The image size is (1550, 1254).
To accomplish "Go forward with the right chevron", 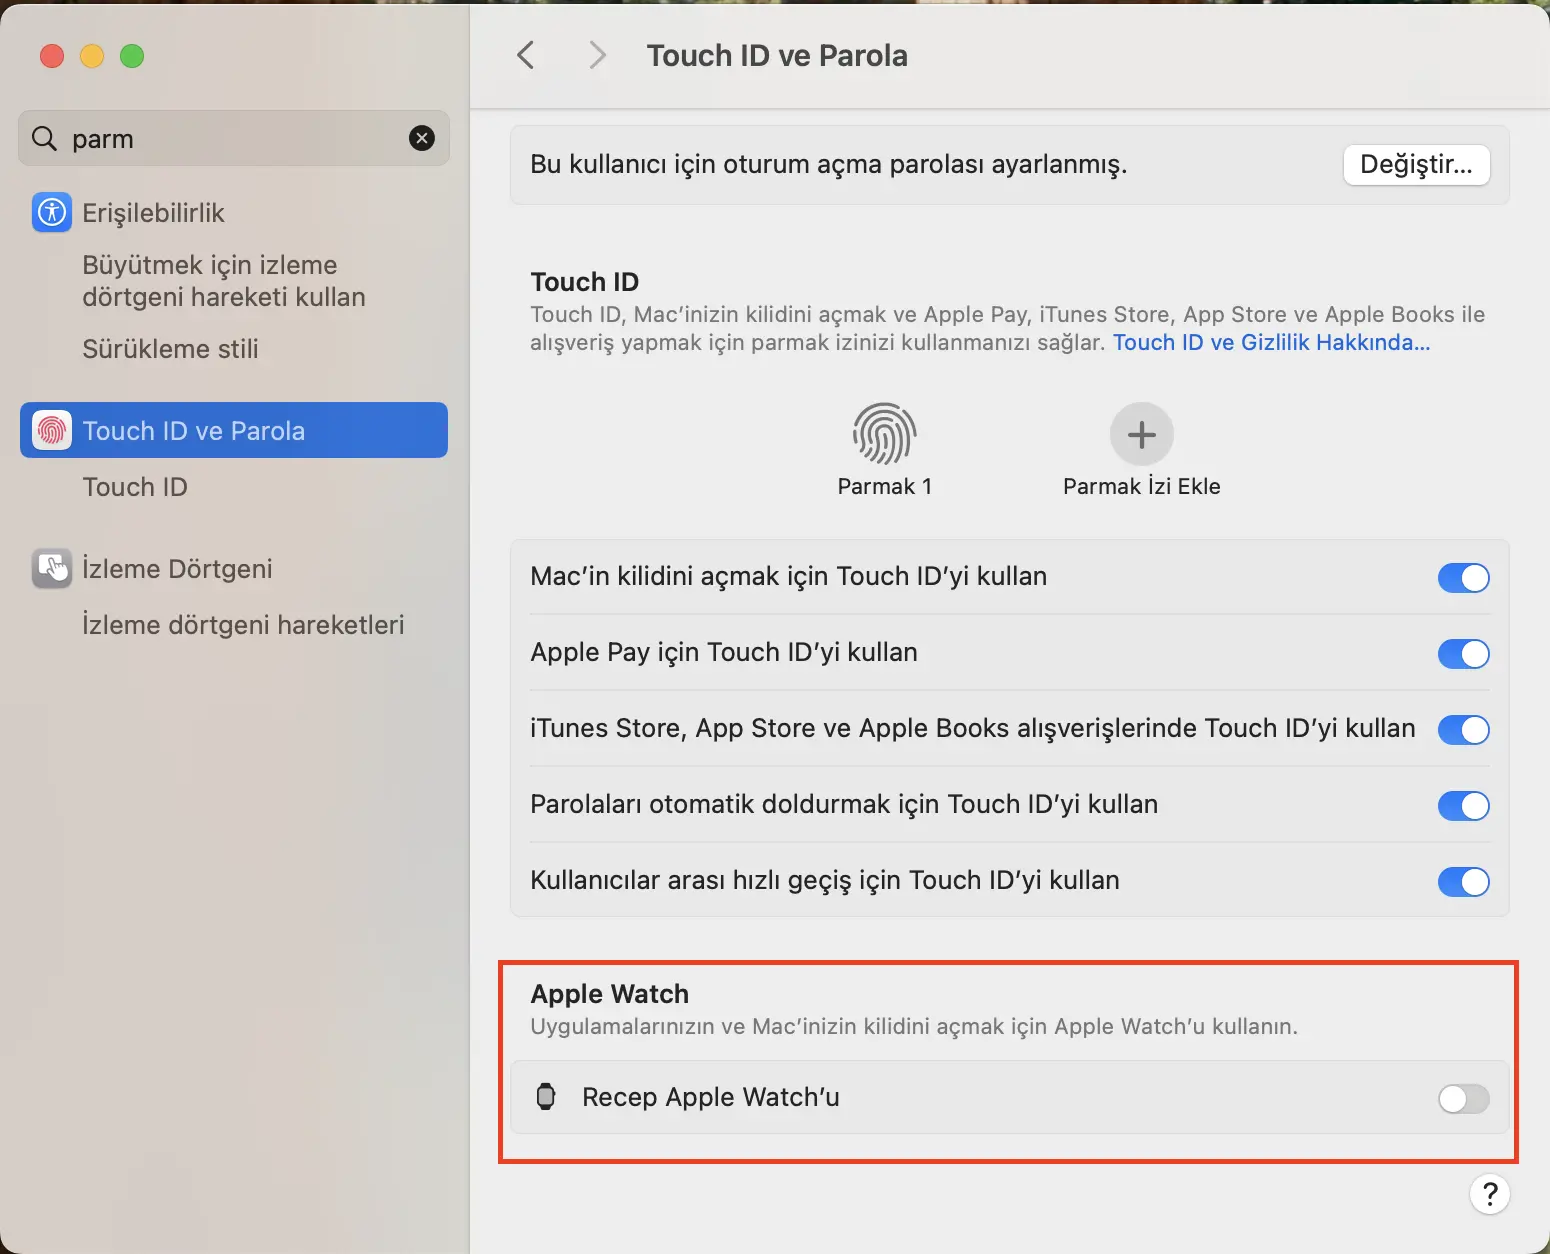I will (597, 55).
